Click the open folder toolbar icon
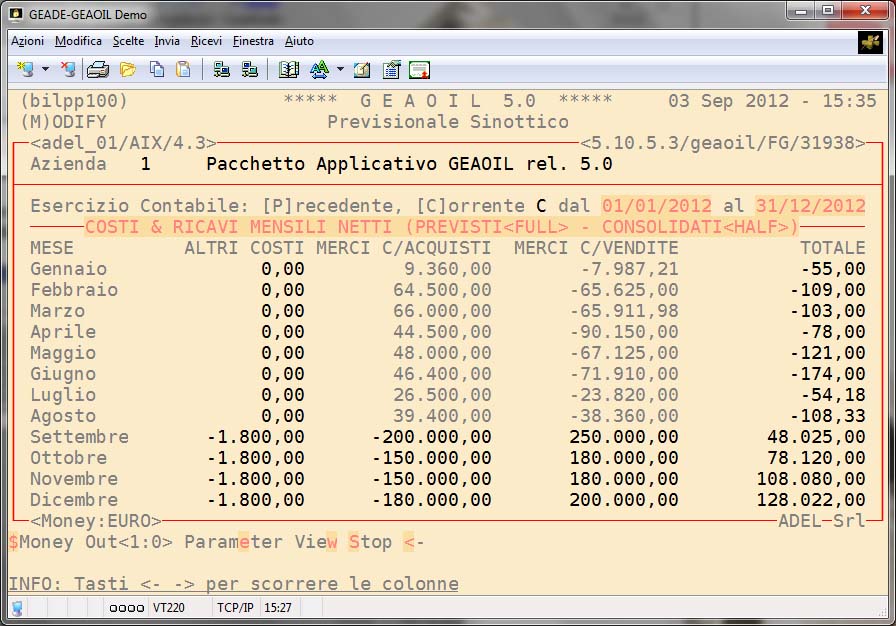The height and width of the screenshot is (626, 896). pos(127,70)
